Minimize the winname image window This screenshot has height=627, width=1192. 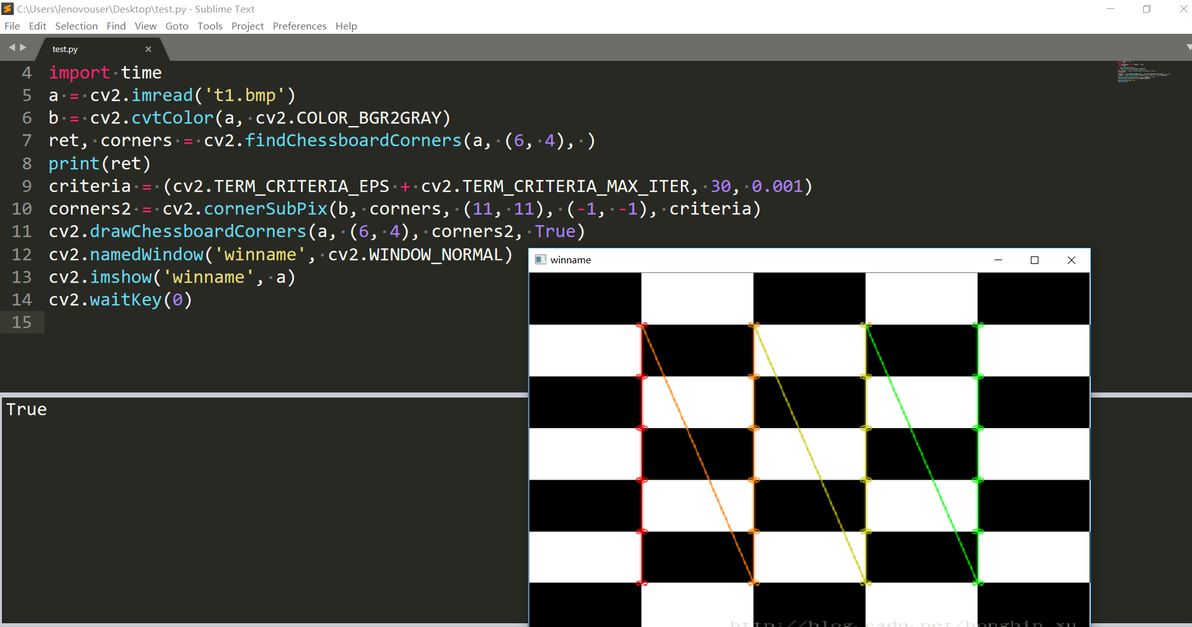pos(998,260)
